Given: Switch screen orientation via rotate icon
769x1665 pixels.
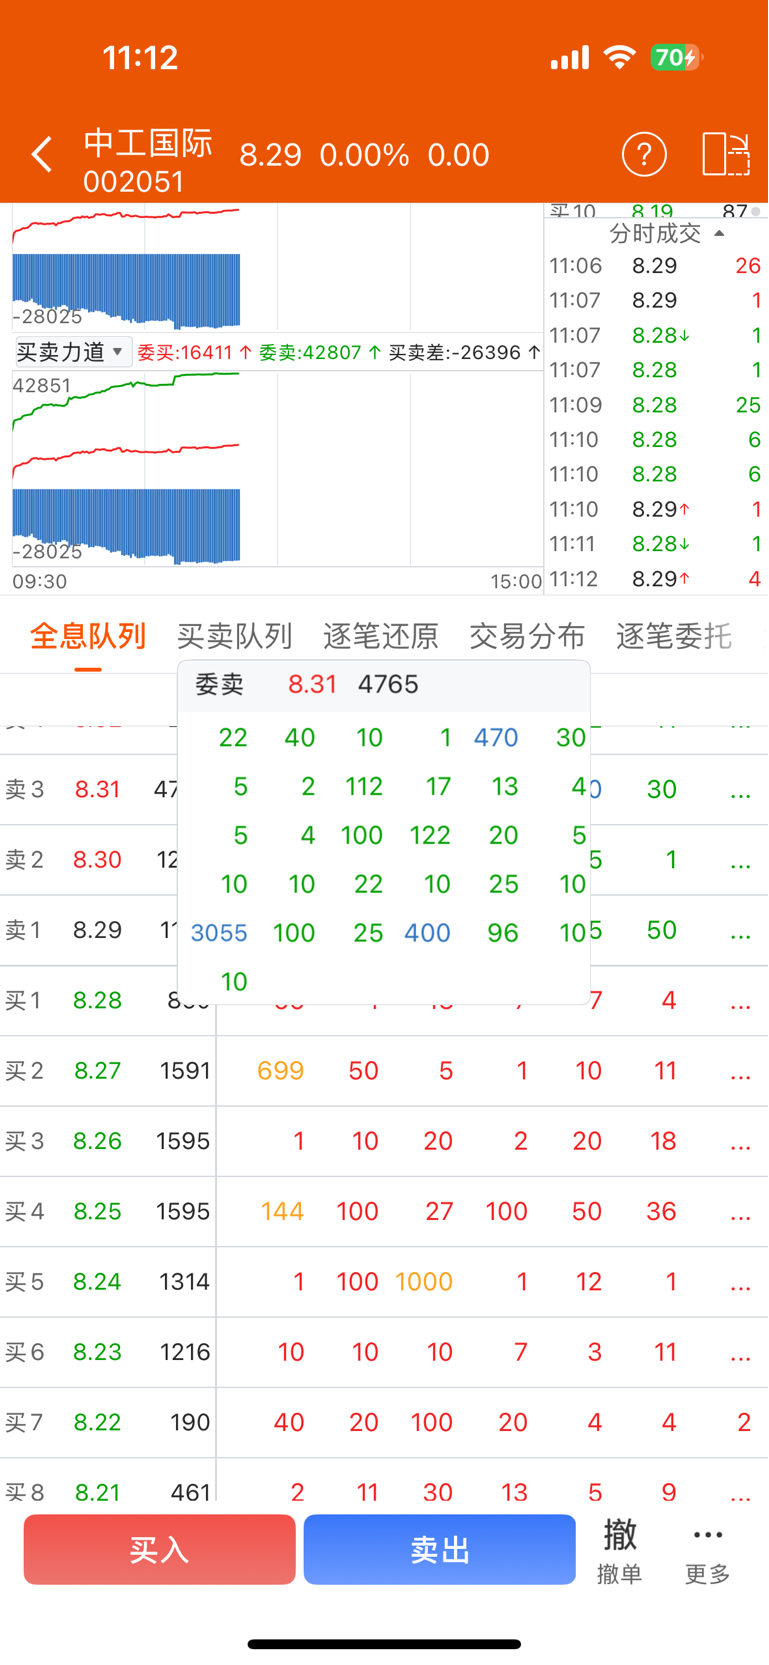Looking at the screenshot, I should [x=726, y=155].
